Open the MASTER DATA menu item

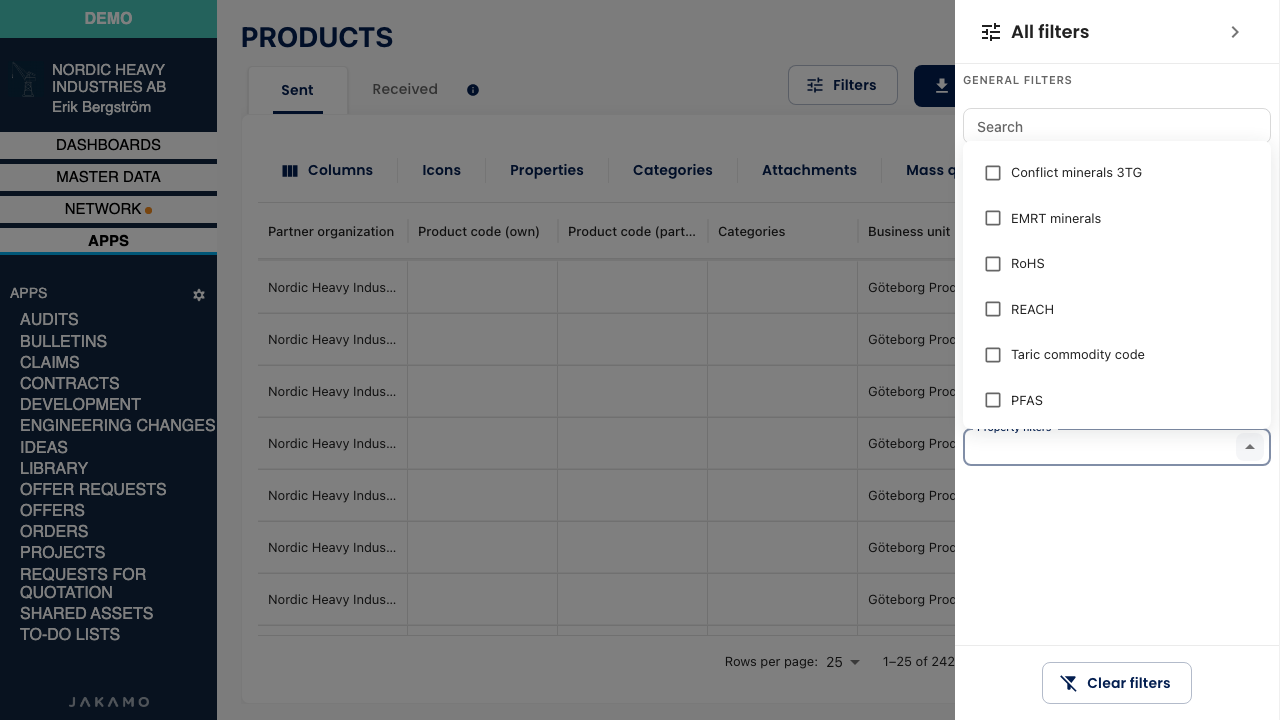(x=108, y=177)
